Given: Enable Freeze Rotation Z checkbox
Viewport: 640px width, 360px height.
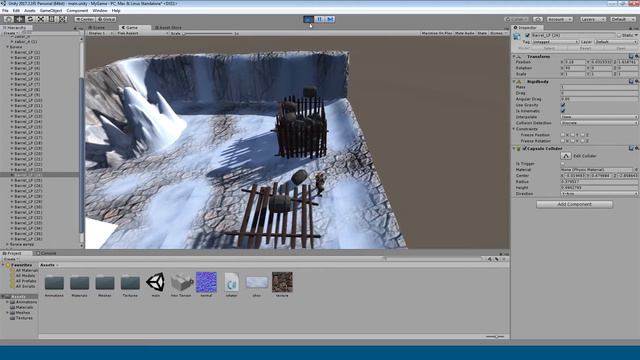Looking at the screenshot, I should tap(583, 141).
